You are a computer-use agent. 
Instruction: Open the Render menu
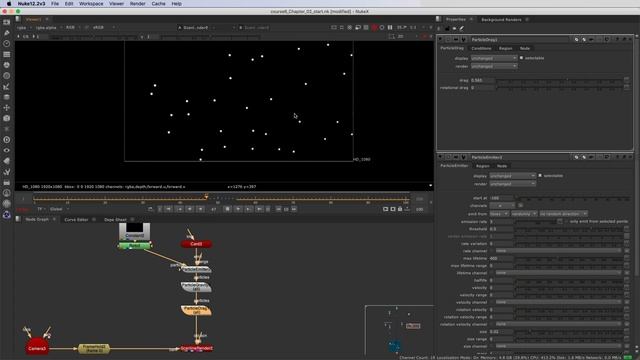(x=138, y=4)
